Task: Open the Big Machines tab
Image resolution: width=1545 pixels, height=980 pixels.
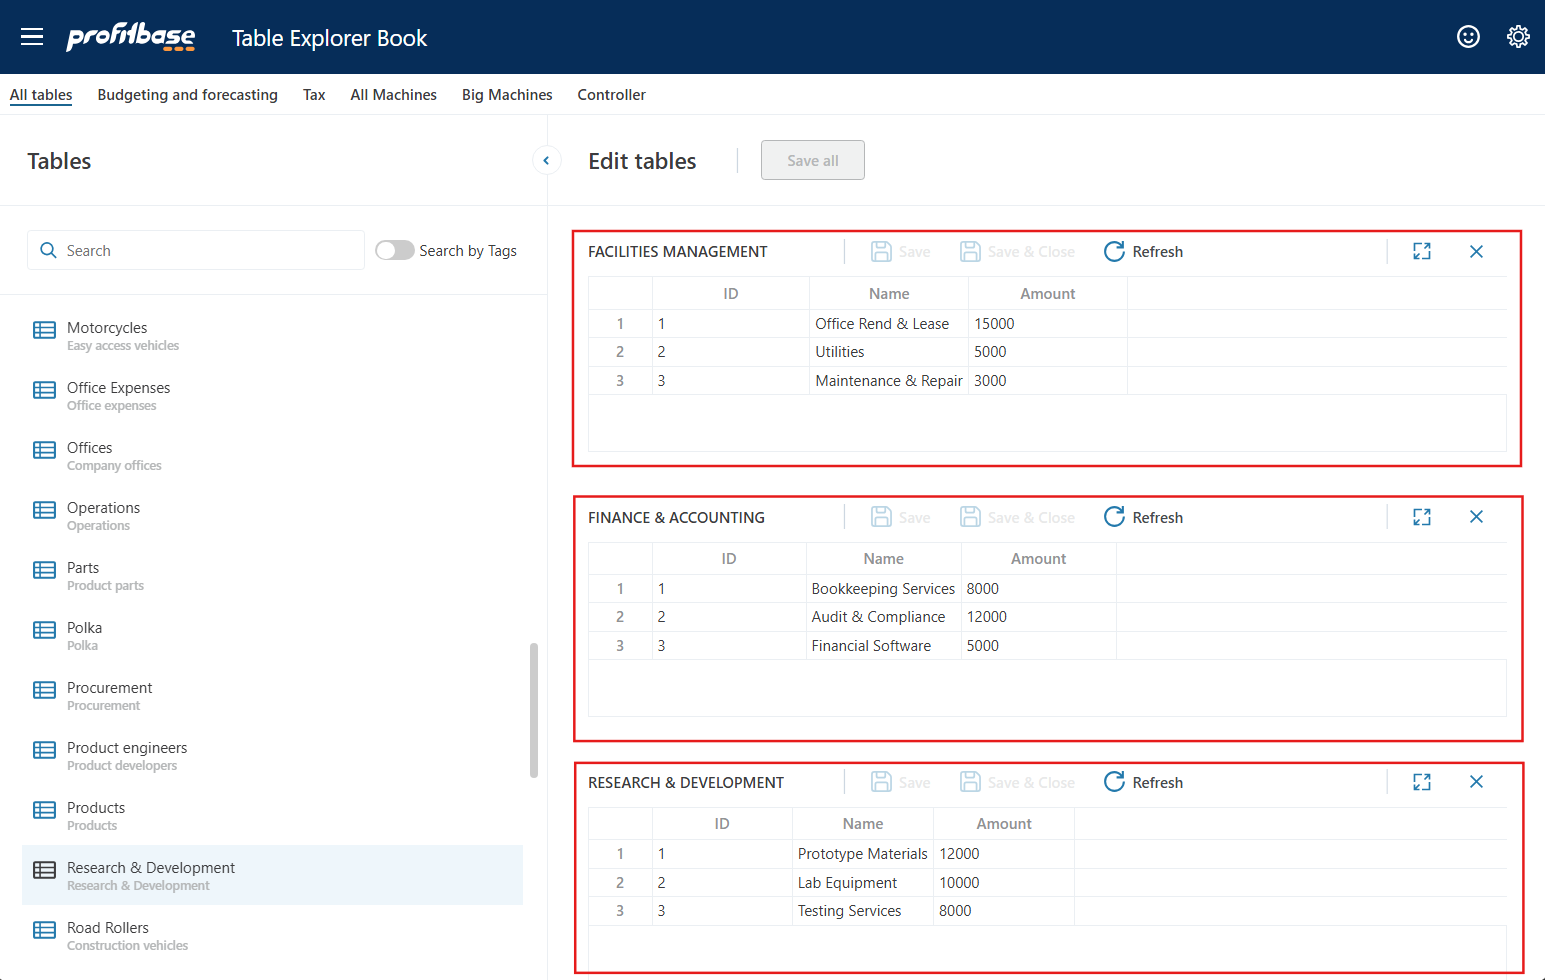Action: 507,95
